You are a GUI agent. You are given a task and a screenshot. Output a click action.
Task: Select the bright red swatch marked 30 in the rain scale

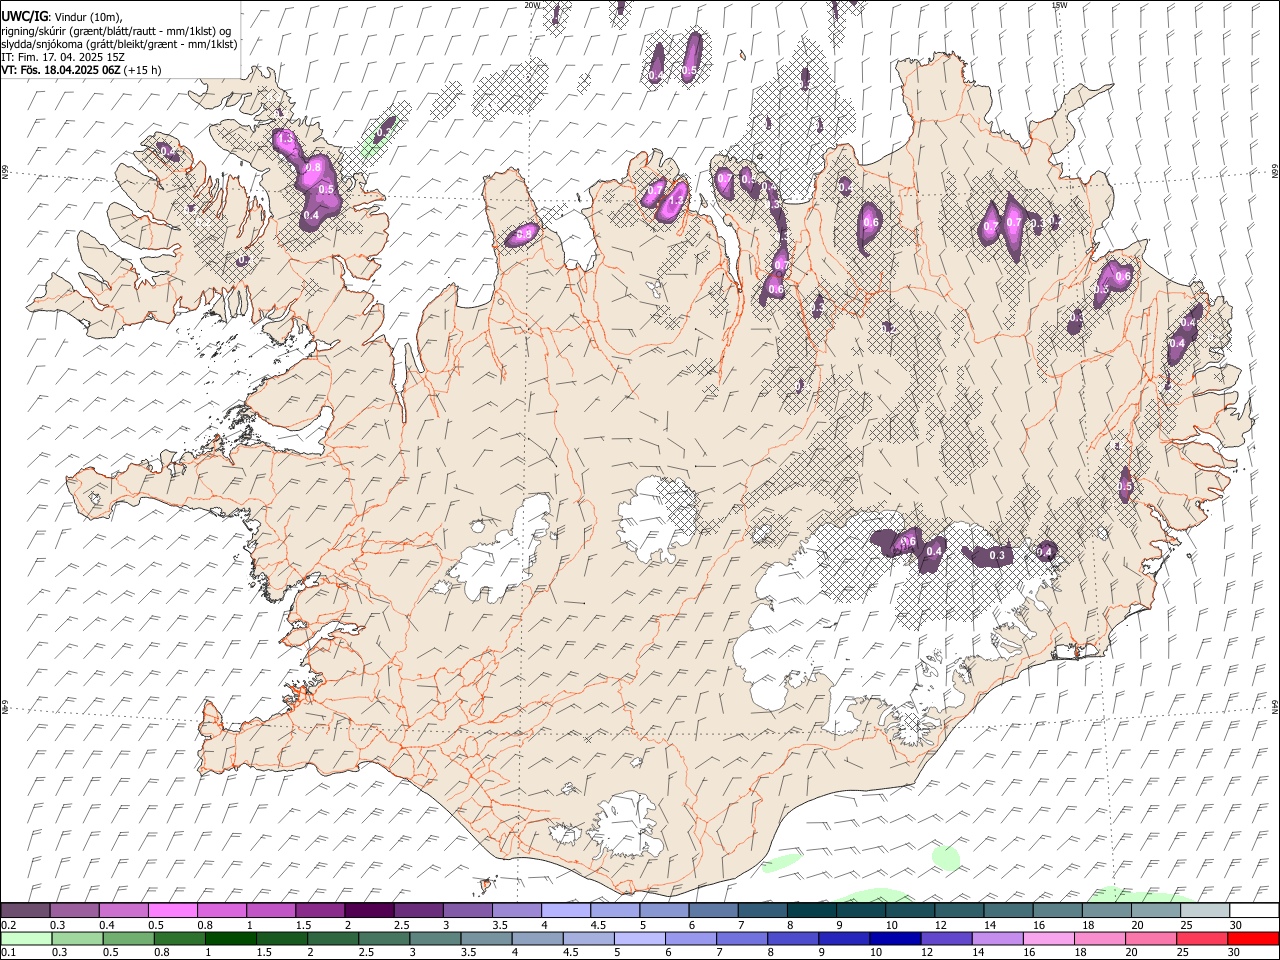tap(1253, 938)
